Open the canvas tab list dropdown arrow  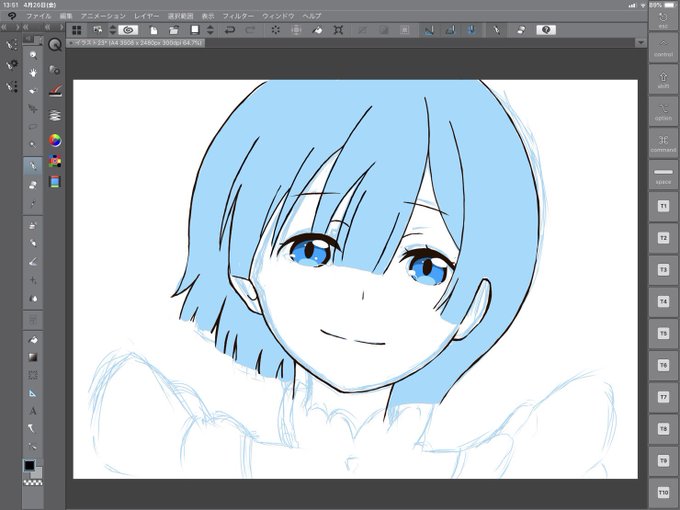[x=641, y=42]
